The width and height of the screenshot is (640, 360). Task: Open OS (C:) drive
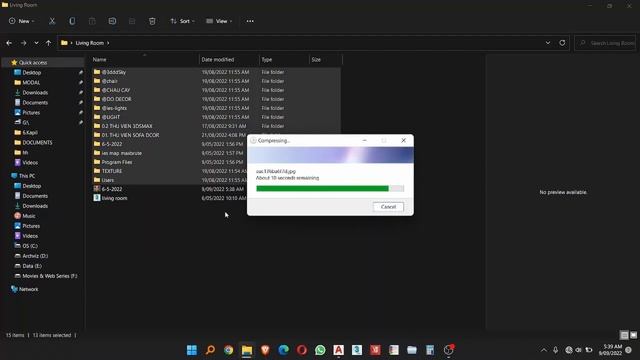(30, 246)
